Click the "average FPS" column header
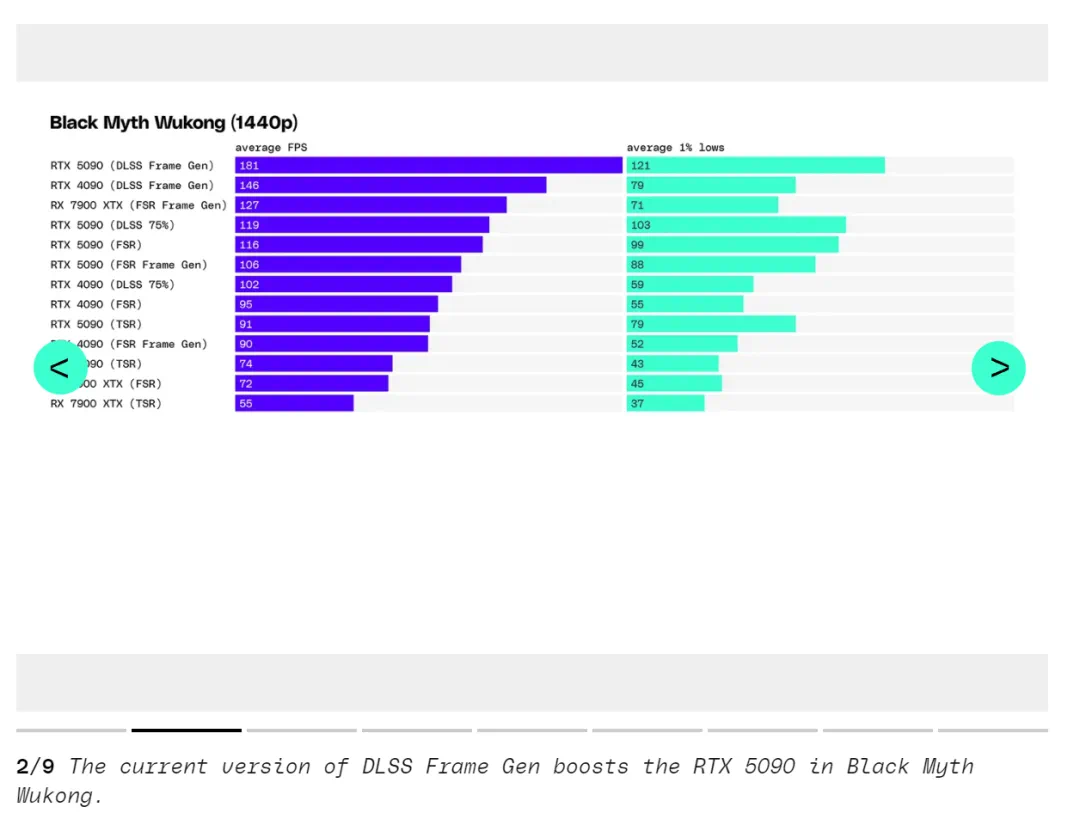This screenshot has height=813, width=1080. tap(271, 148)
